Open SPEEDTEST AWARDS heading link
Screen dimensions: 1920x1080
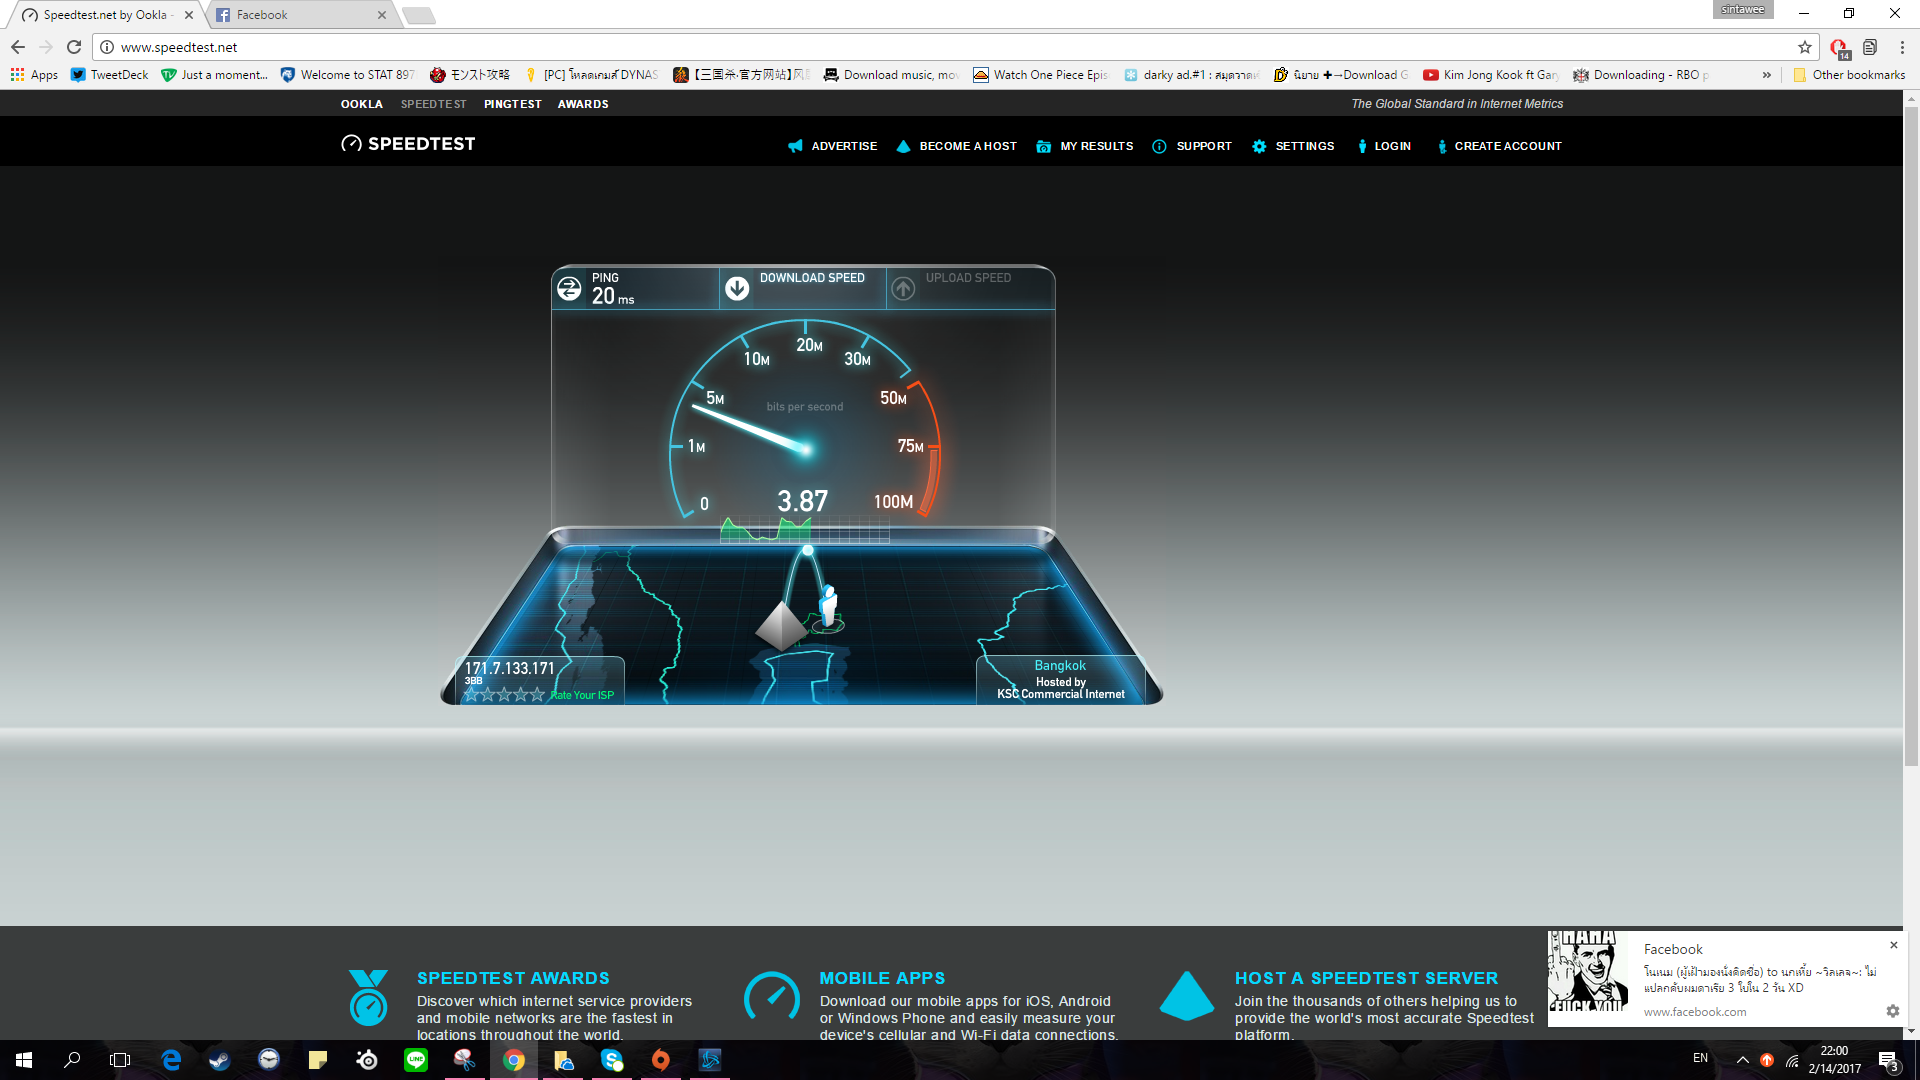pos(513,978)
